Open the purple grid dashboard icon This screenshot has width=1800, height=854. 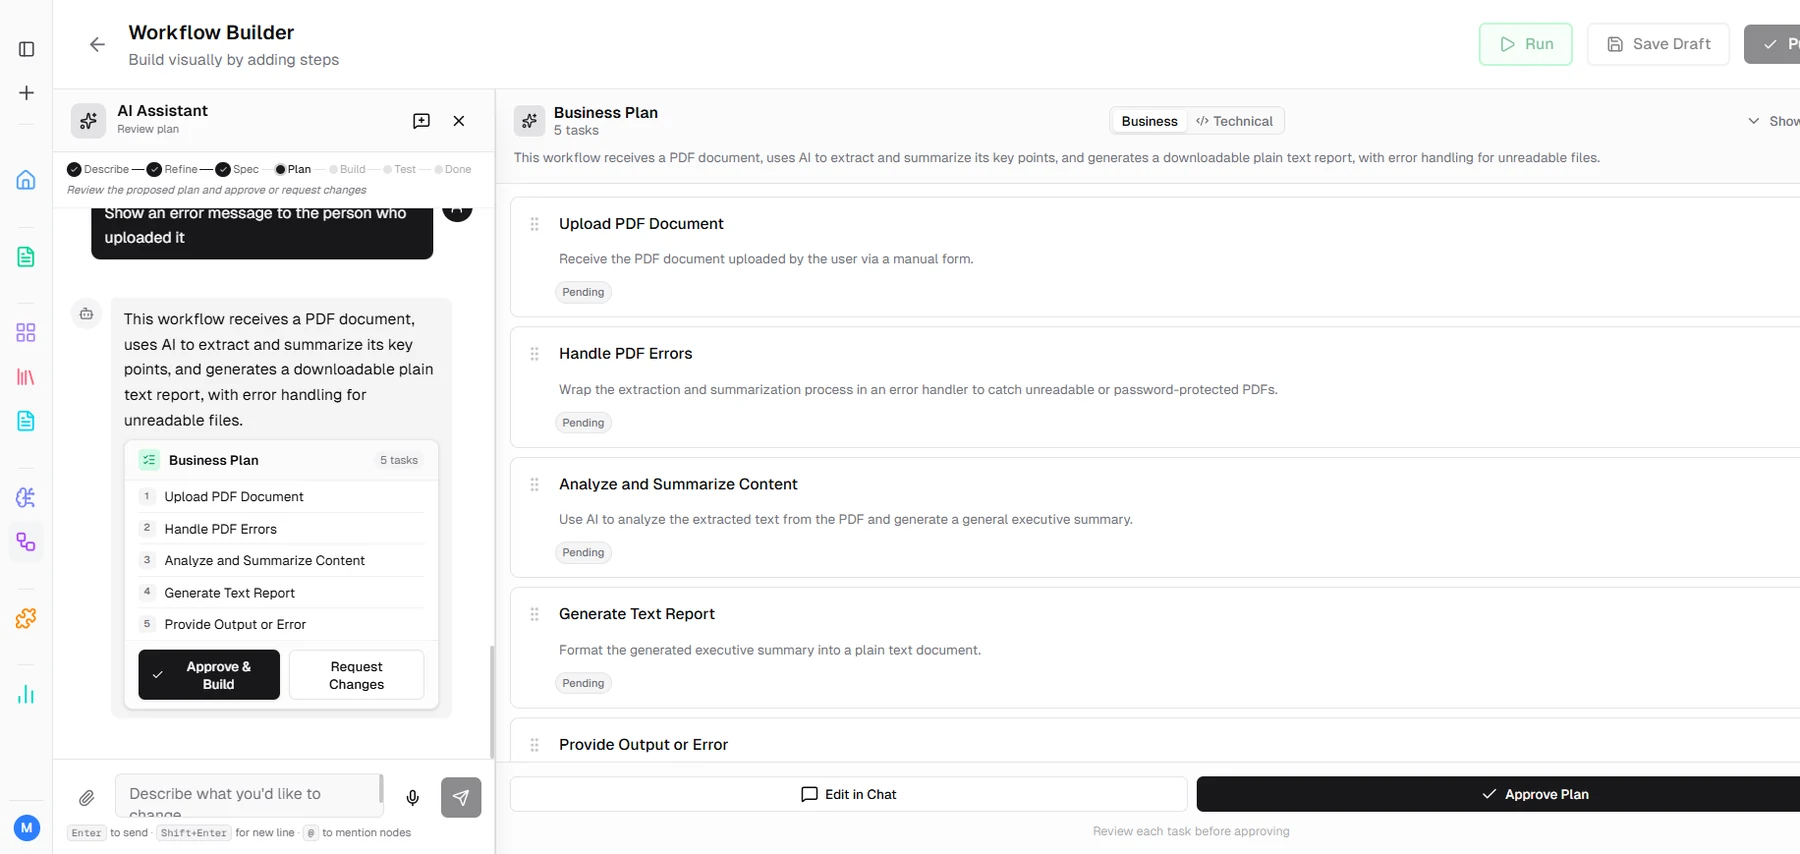[x=26, y=333]
